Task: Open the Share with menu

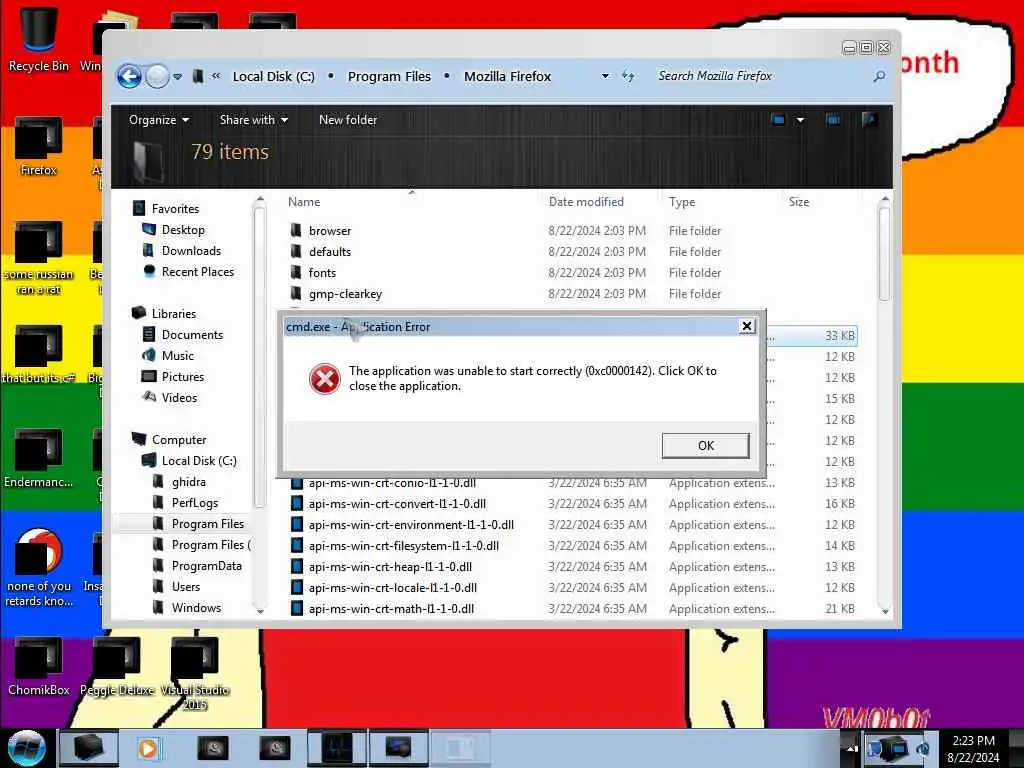Action: (253, 120)
